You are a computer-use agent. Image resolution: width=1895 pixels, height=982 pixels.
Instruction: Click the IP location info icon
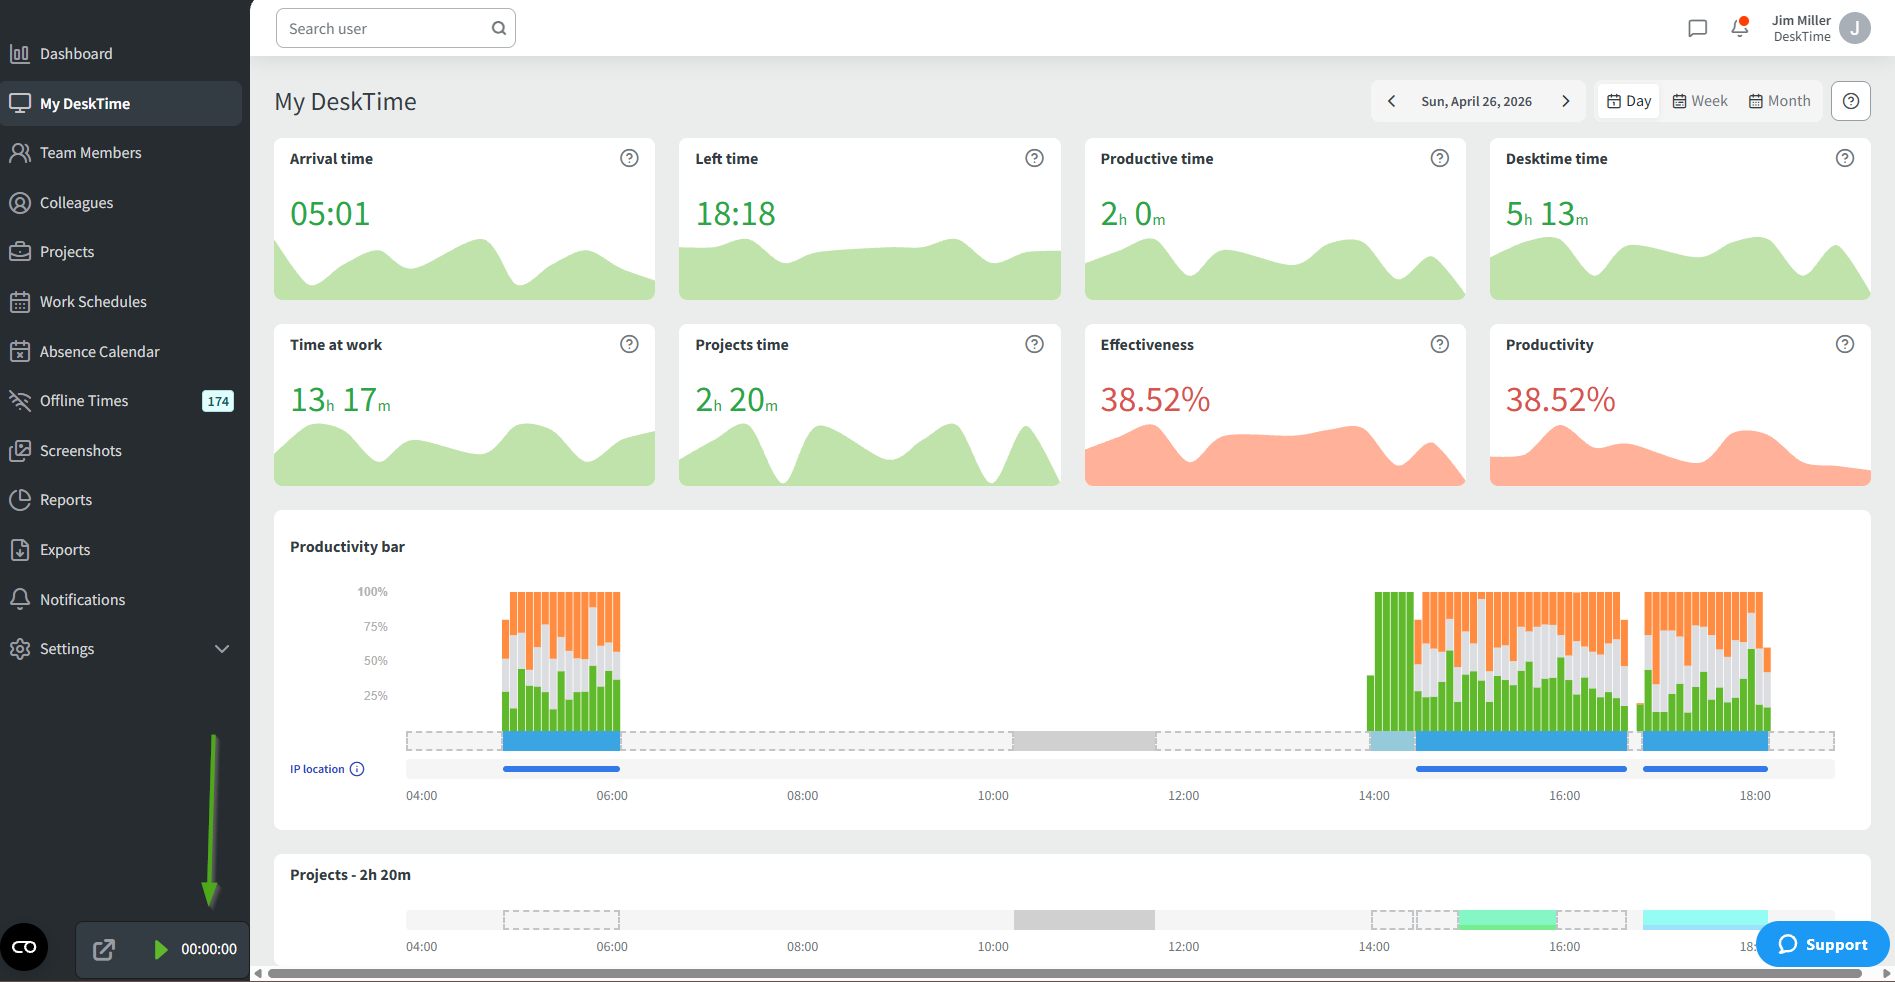click(357, 769)
